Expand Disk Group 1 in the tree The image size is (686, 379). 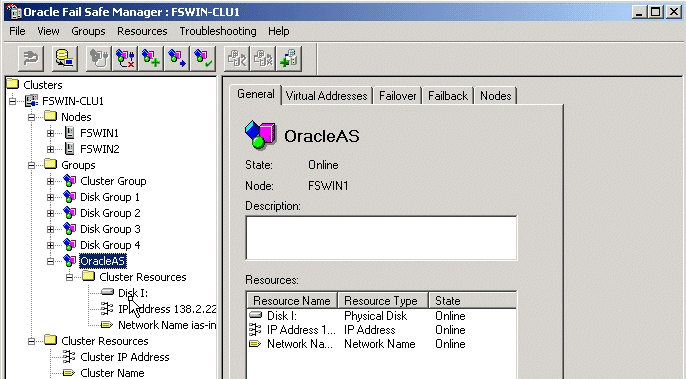coord(50,197)
